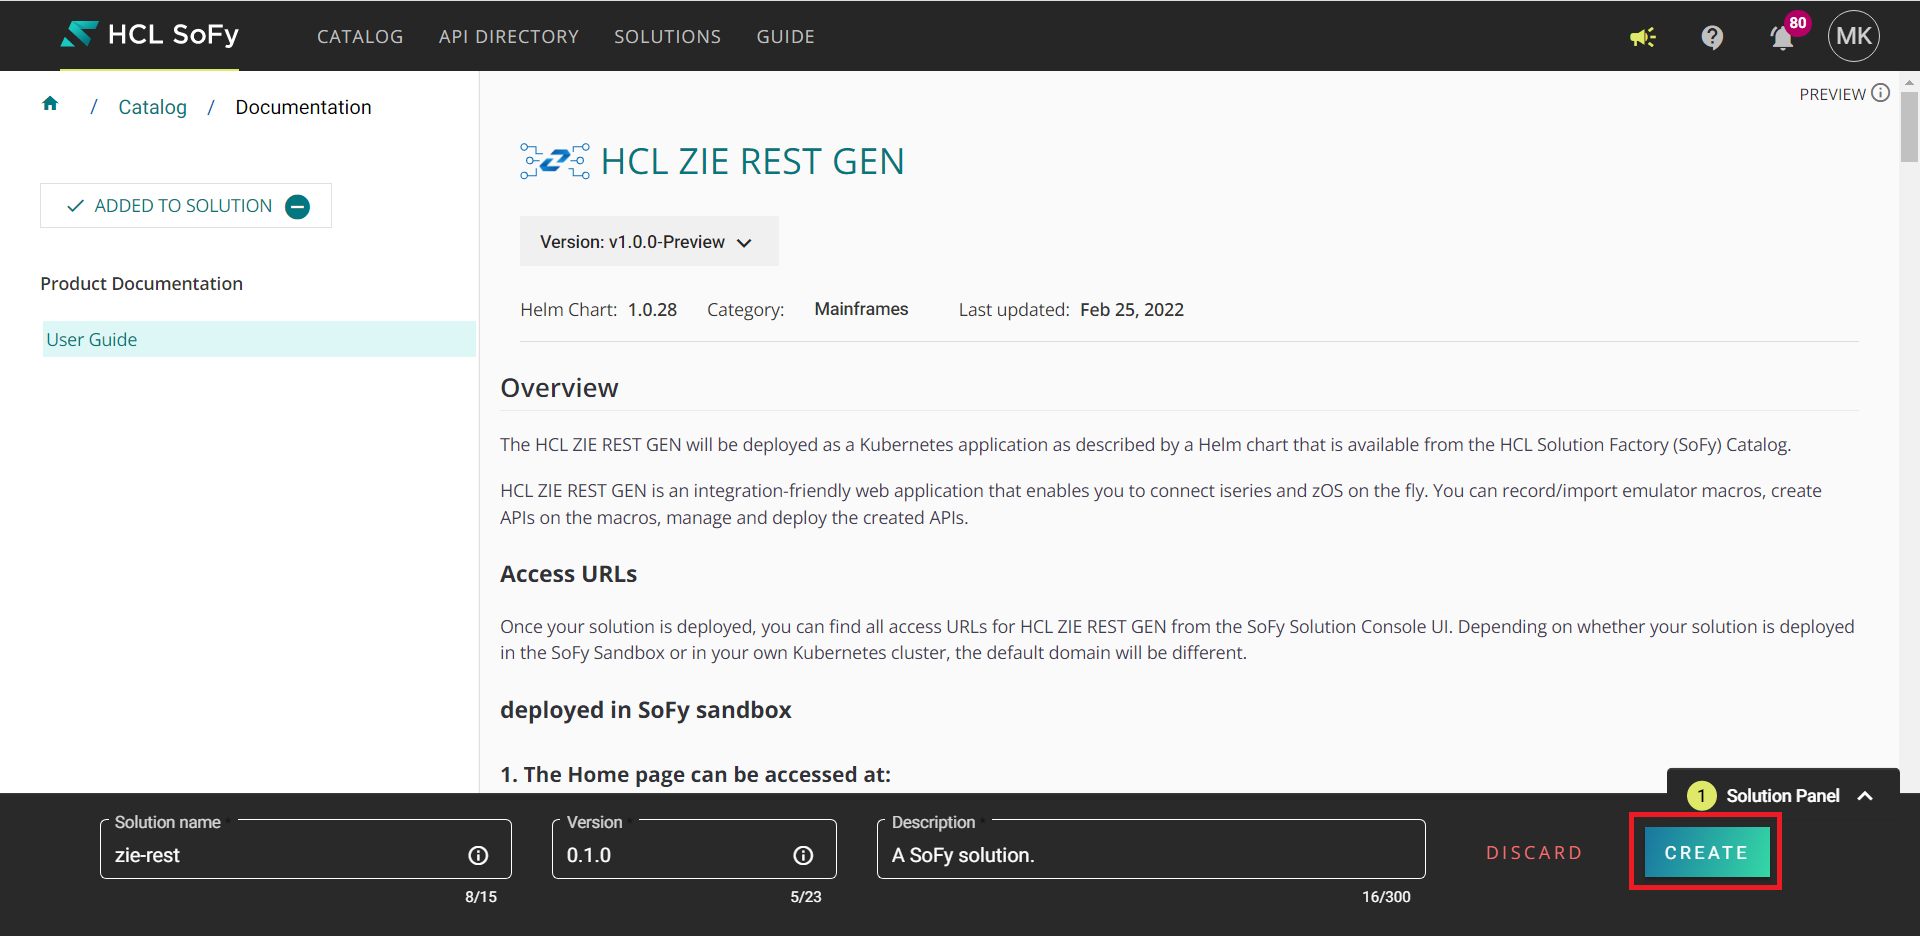1920x936 pixels.
Task: Open the CATALOG menu
Action: pos(360,37)
